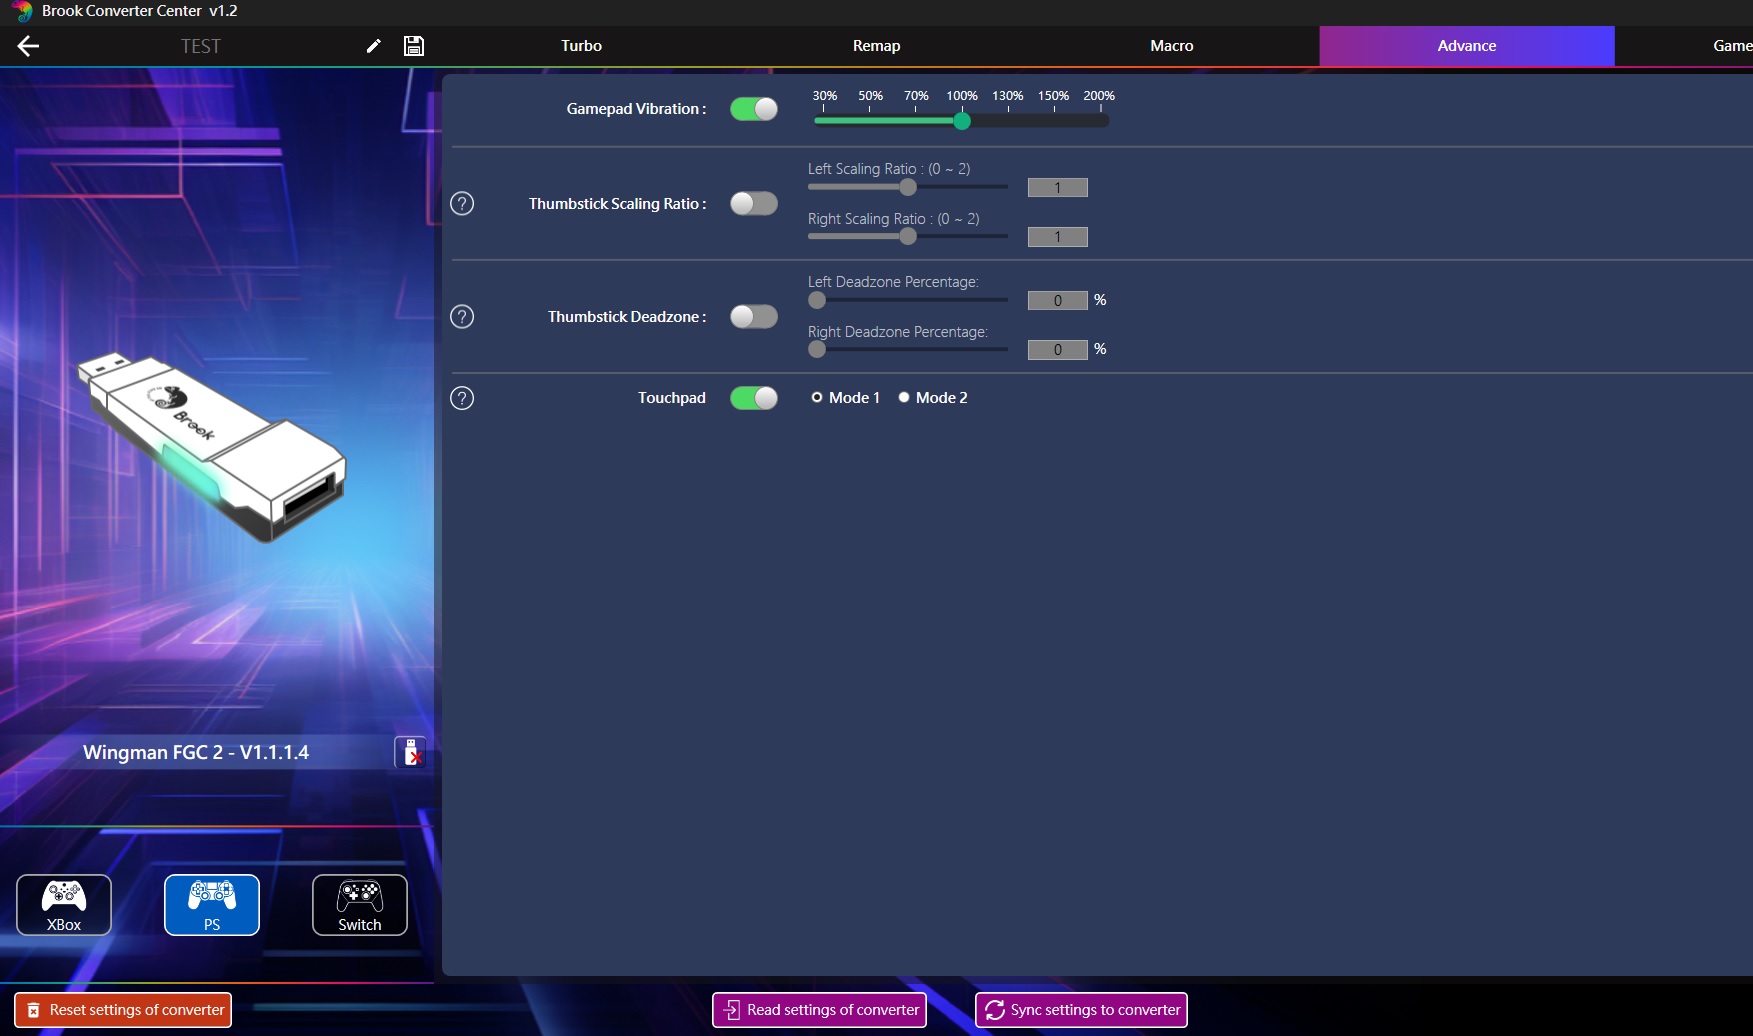
Task: Click the Right Deadzone percentage value field
Action: click(1057, 350)
